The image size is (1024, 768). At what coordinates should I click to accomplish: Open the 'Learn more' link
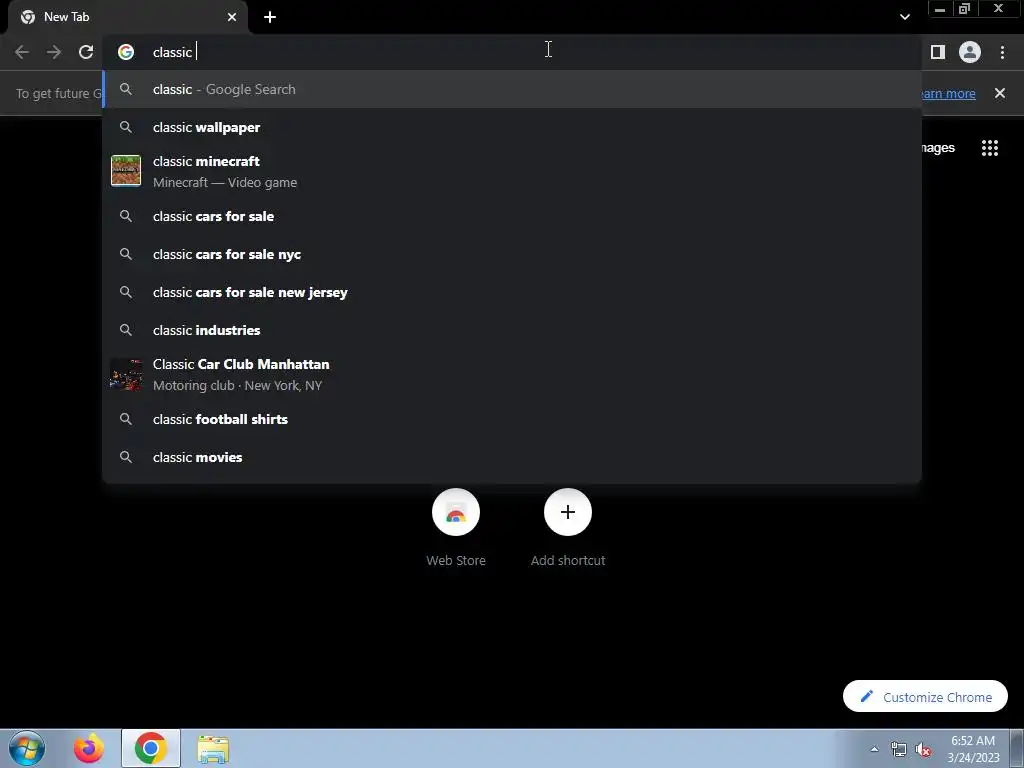(x=949, y=93)
